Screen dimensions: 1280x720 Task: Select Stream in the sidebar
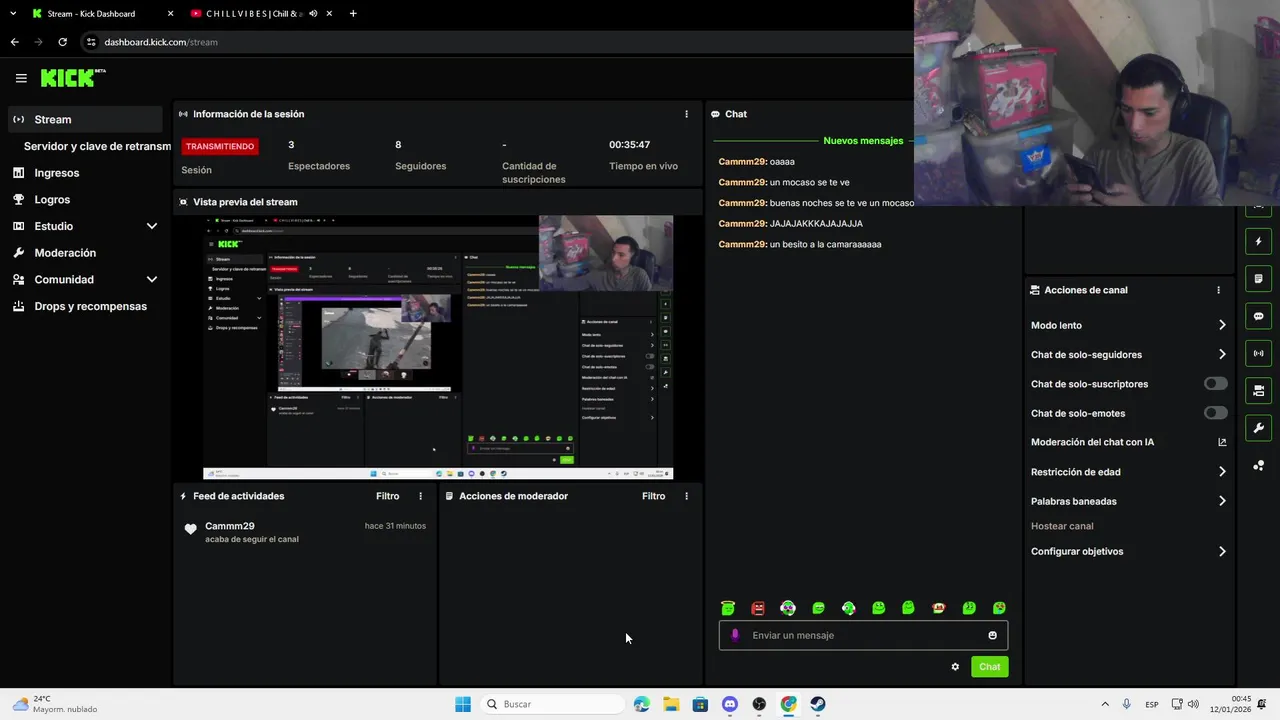click(84, 119)
